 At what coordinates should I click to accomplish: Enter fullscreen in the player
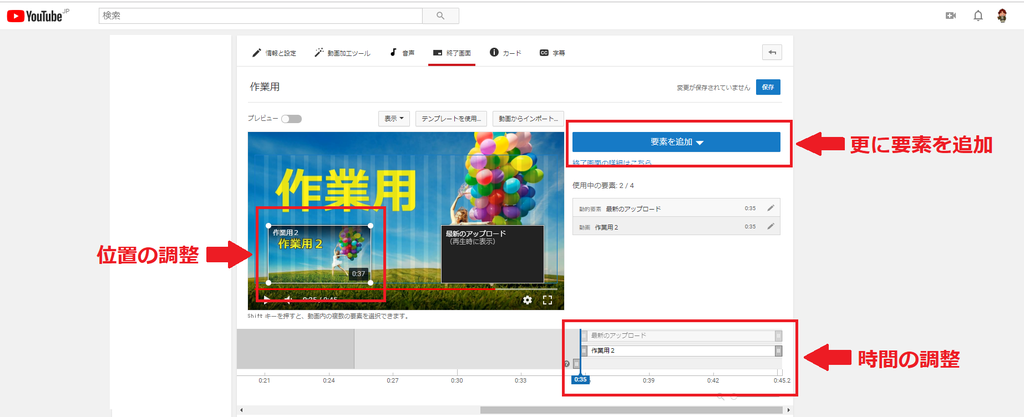548,300
